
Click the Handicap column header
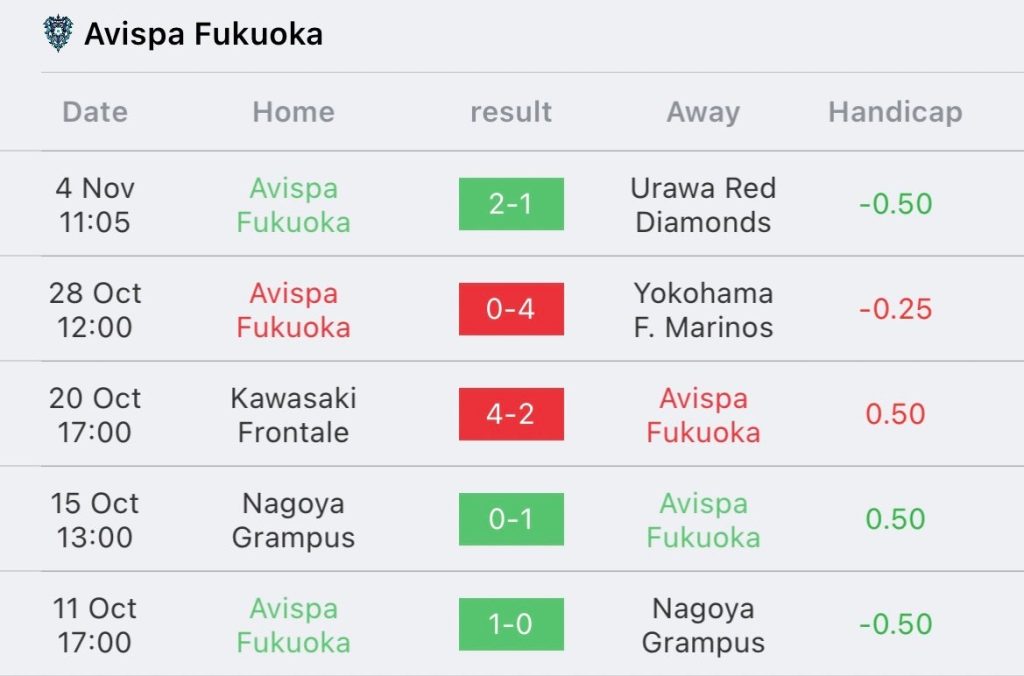point(895,112)
